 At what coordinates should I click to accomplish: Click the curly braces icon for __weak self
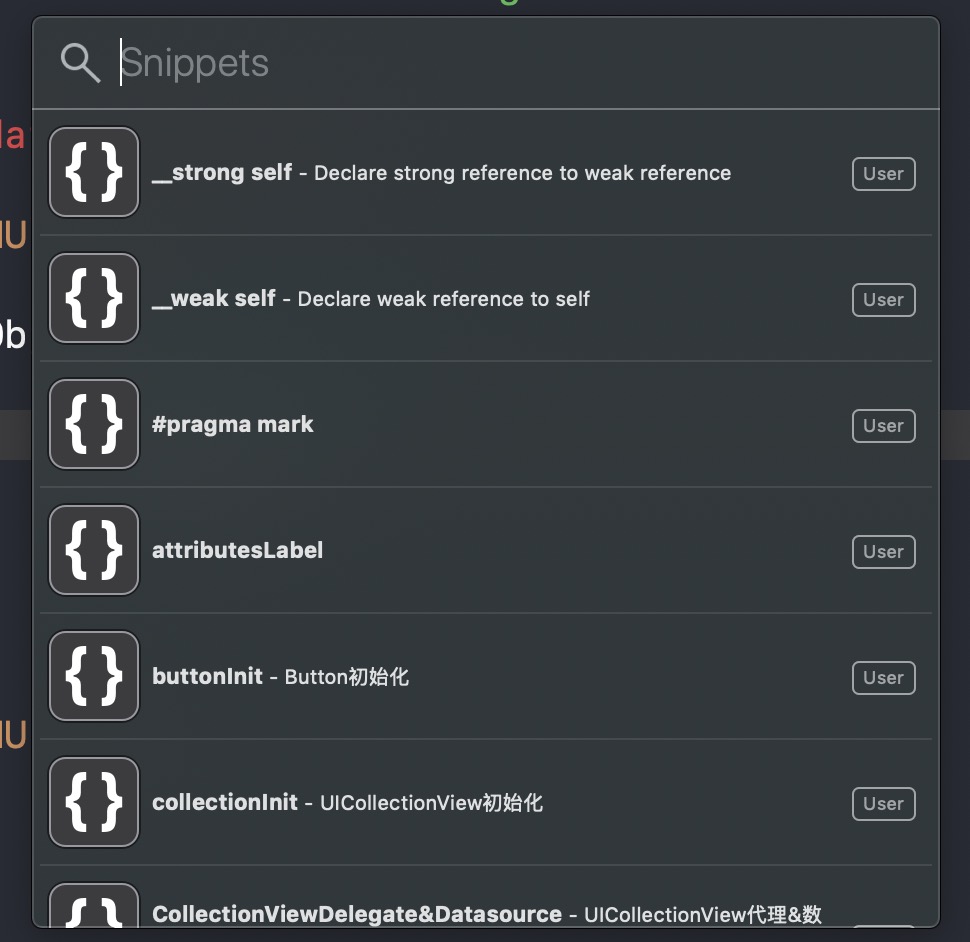pyautogui.click(x=94, y=298)
